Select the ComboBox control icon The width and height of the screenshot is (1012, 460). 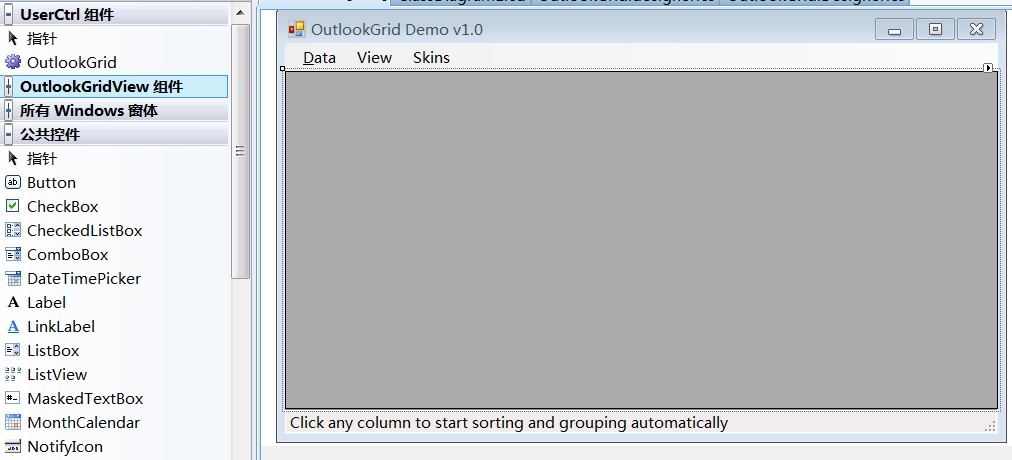click(x=12, y=254)
